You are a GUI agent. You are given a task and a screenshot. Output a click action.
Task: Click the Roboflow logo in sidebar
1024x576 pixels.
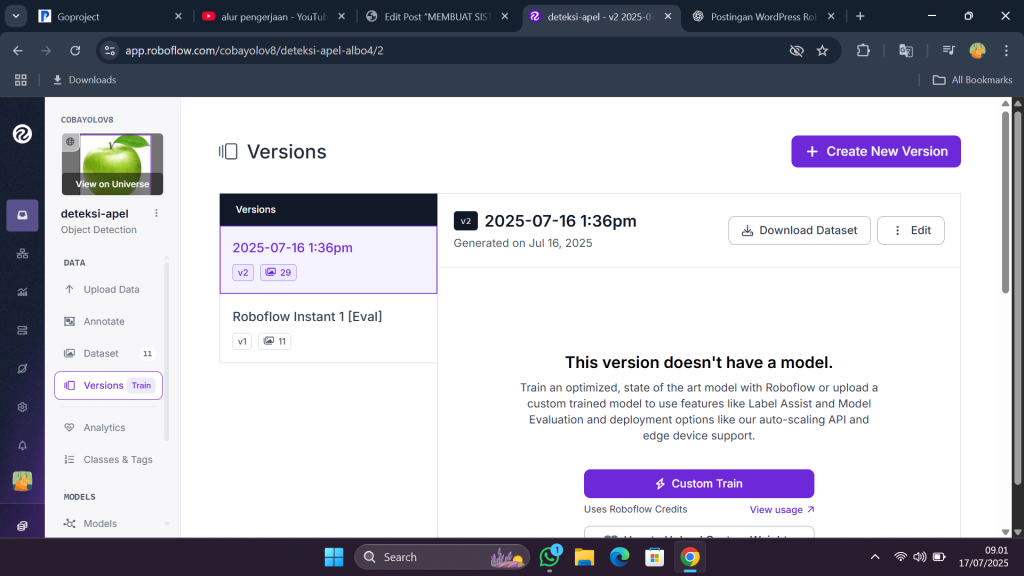pos(22,134)
